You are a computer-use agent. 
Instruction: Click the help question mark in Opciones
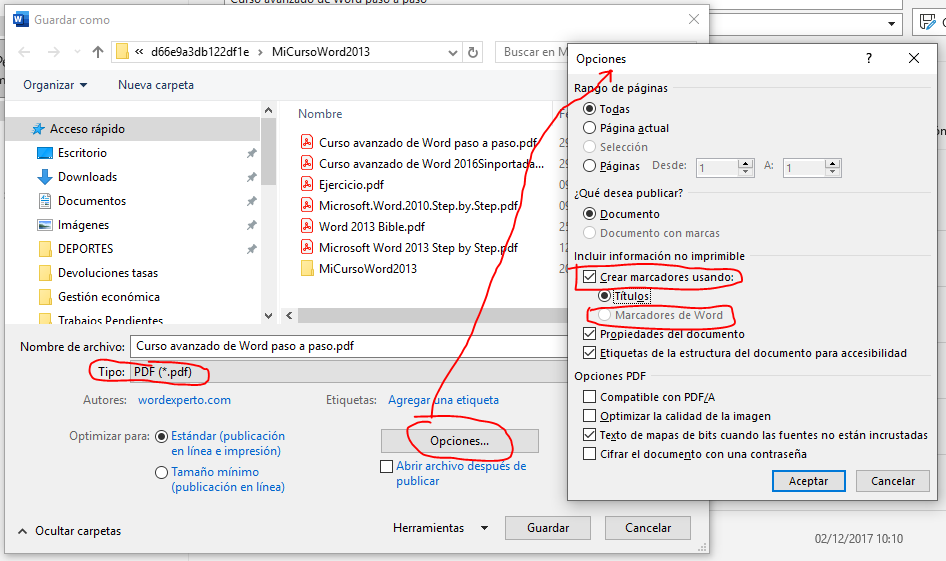869,59
